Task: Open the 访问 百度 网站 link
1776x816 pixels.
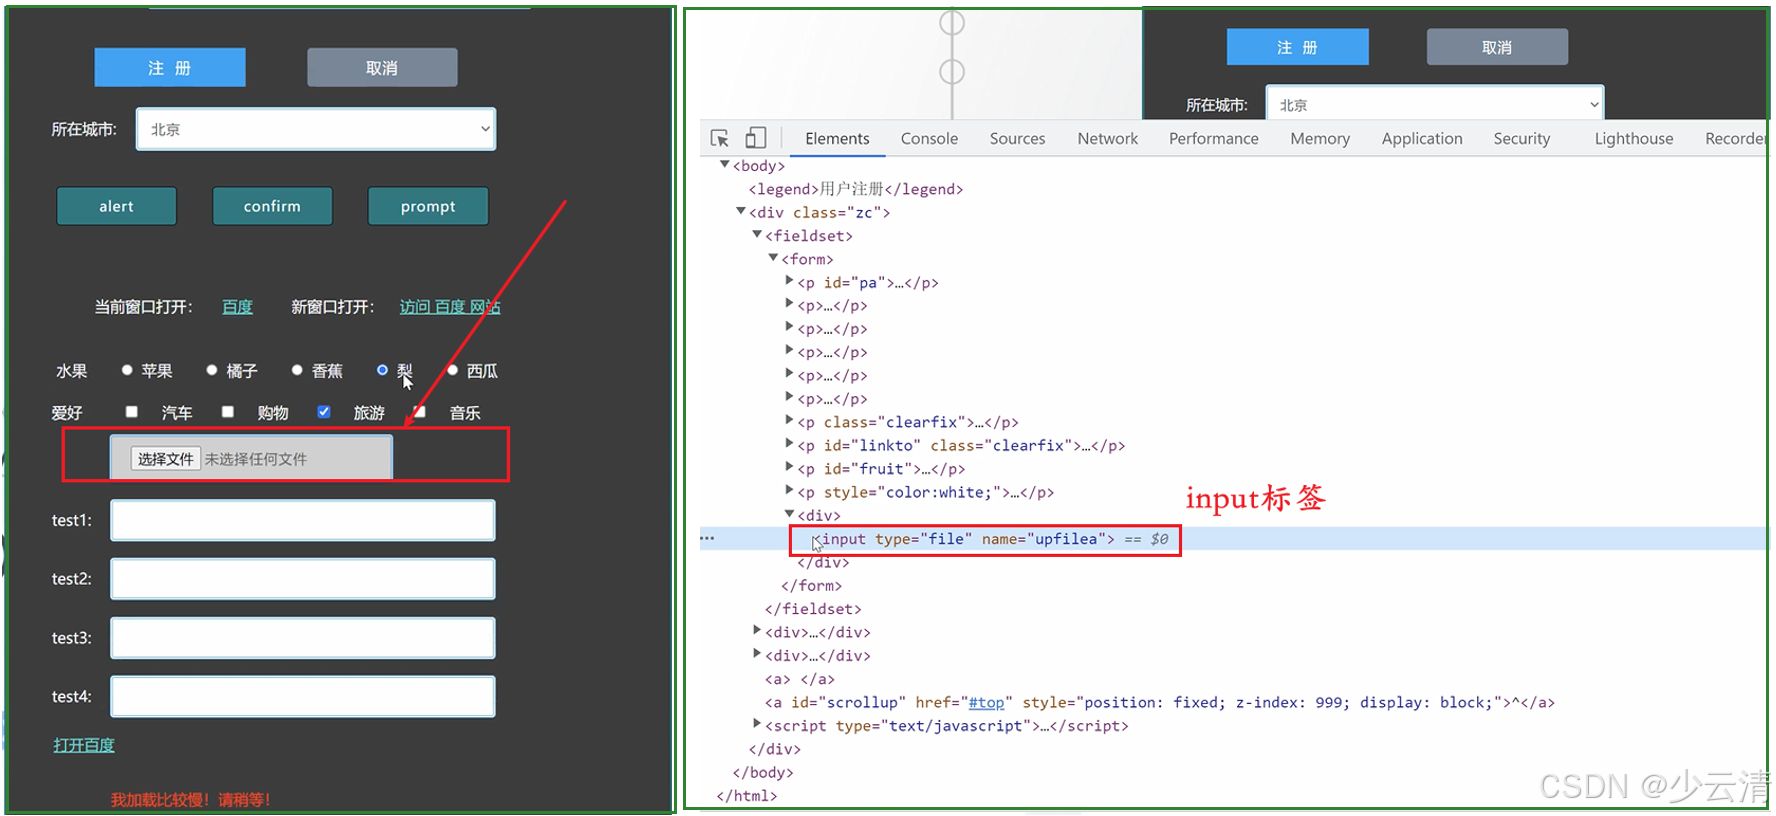Action: point(450,307)
